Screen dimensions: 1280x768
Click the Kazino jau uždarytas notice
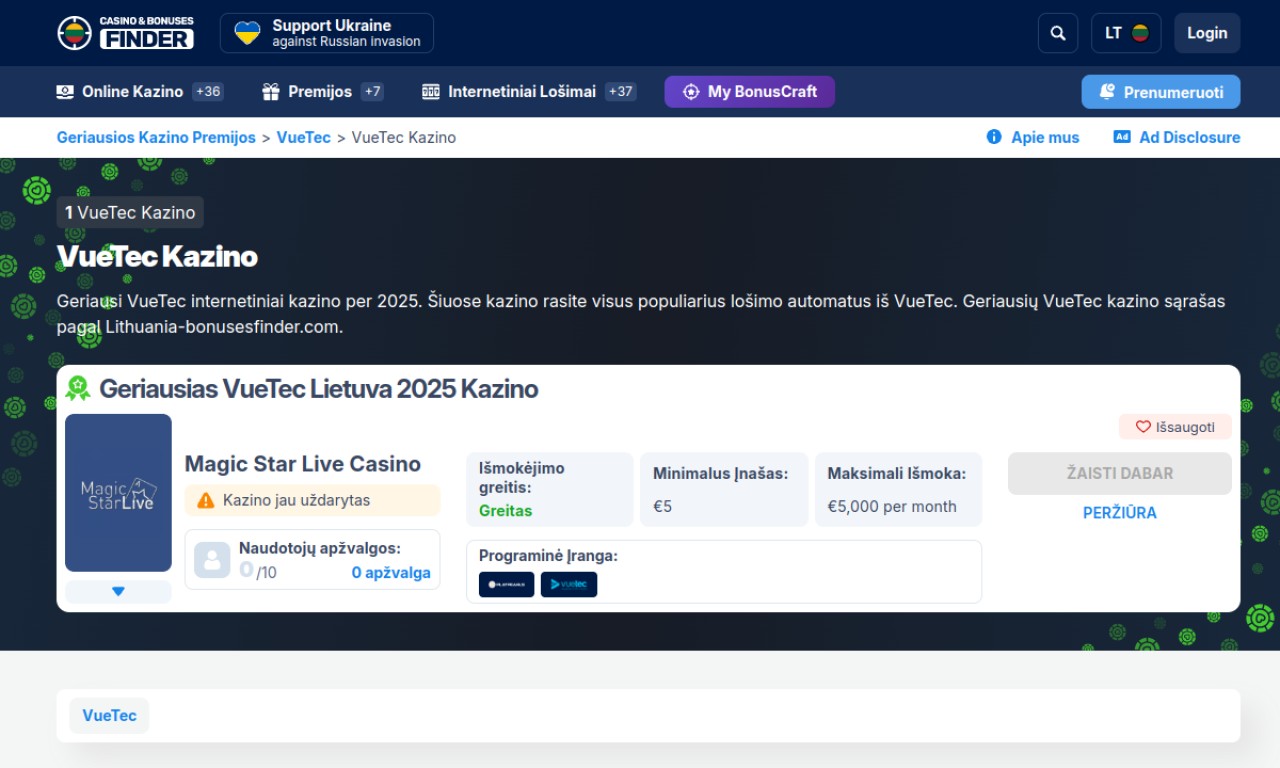point(313,500)
